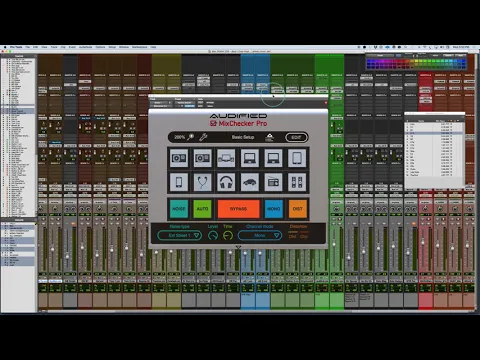Click the MixChecker Pro logo checkbox icon
Viewport: 480px width, 360px height.
pos(213,123)
